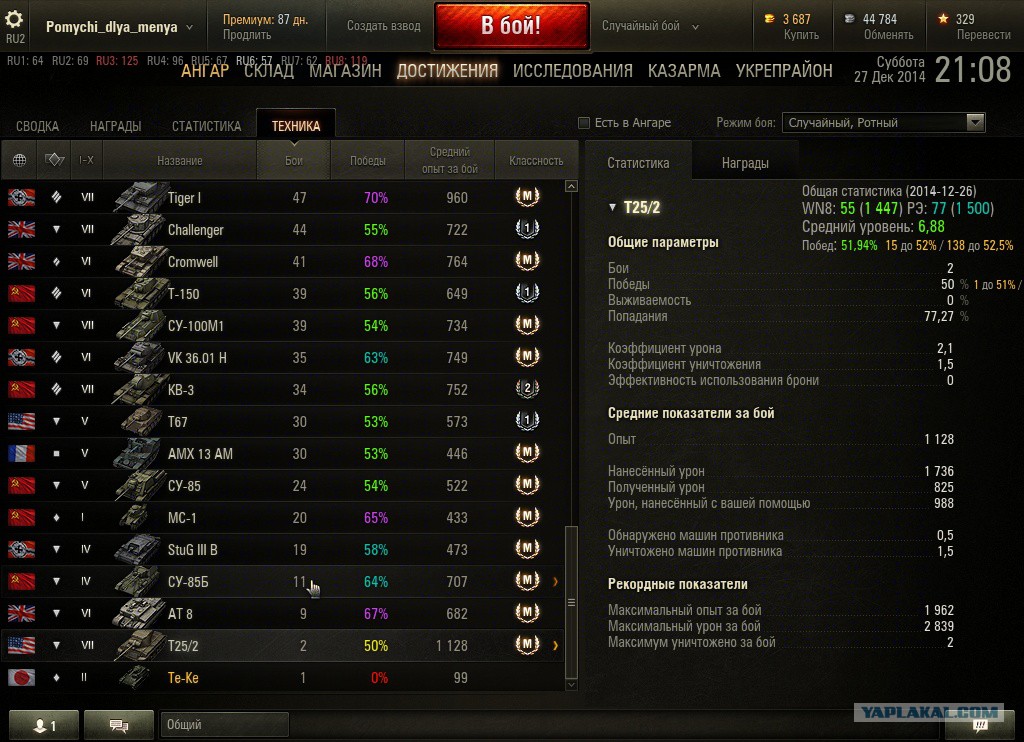Collapse the T25/2 statistics section
Screen dimensions: 1024x742
point(612,207)
